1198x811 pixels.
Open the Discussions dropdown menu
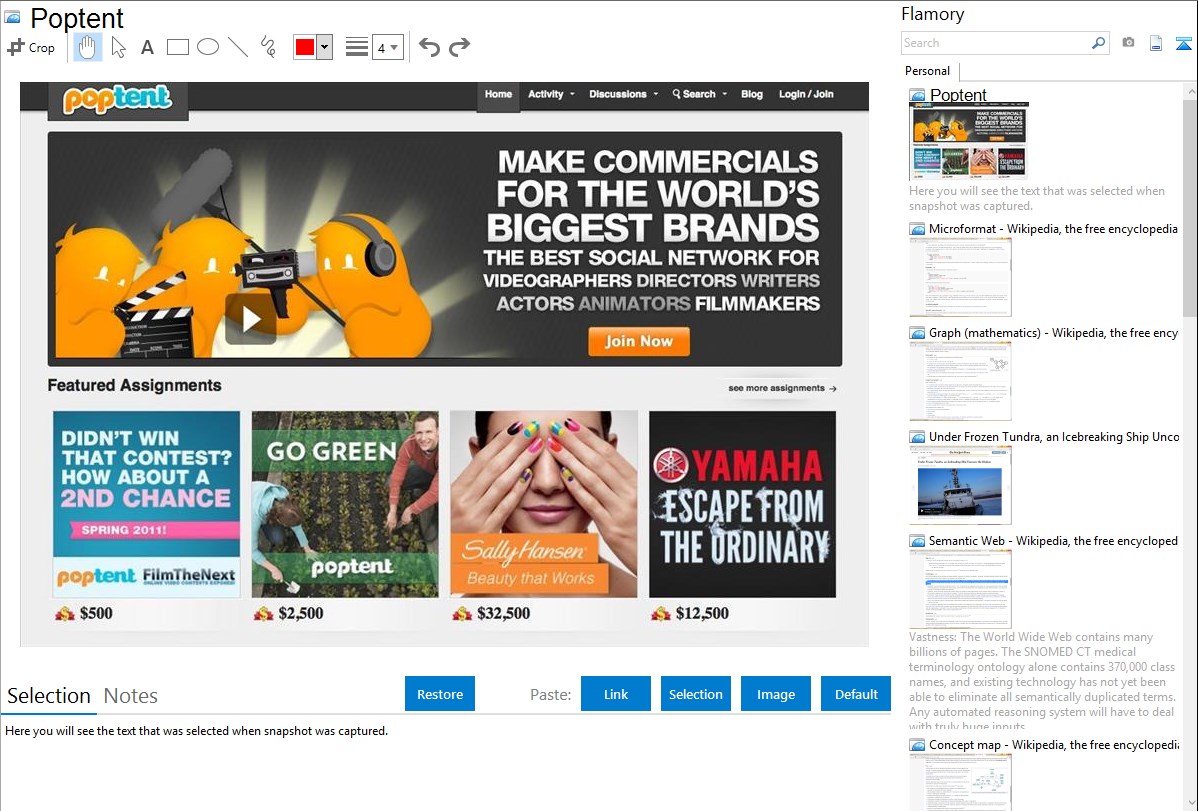tap(623, 94)
